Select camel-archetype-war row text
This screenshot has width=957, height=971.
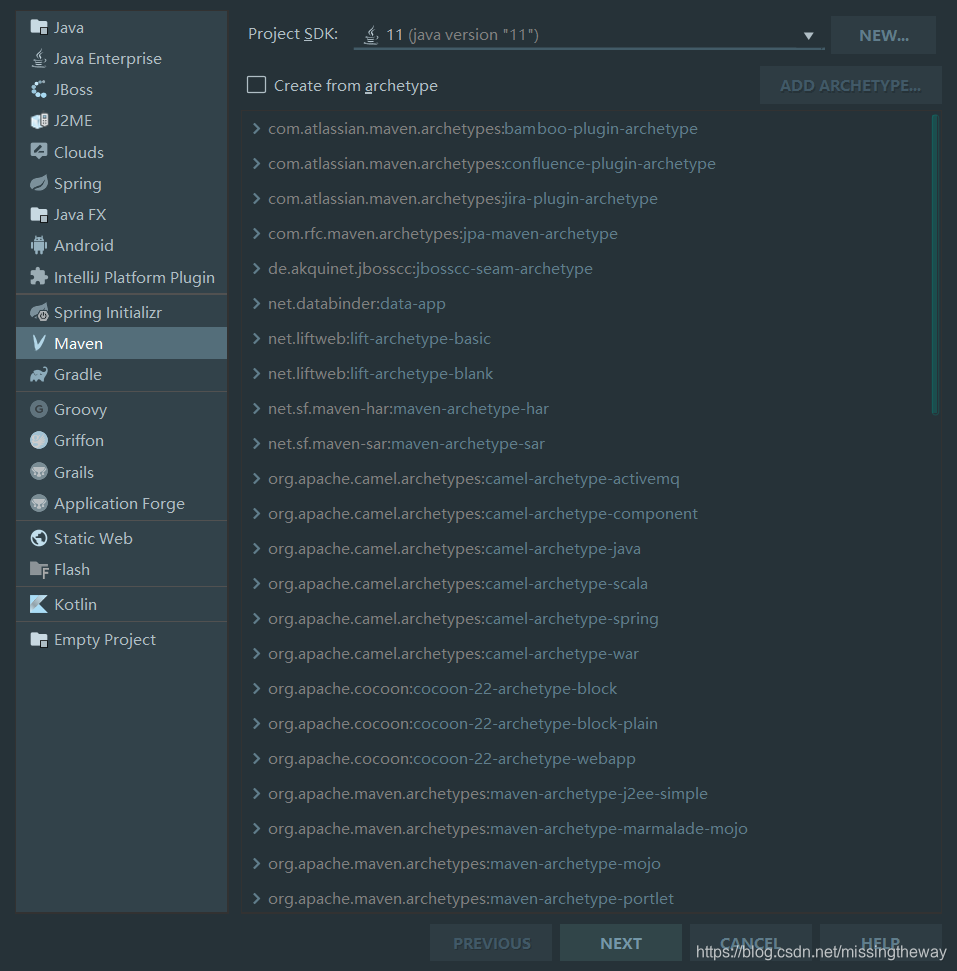(453, 653)
